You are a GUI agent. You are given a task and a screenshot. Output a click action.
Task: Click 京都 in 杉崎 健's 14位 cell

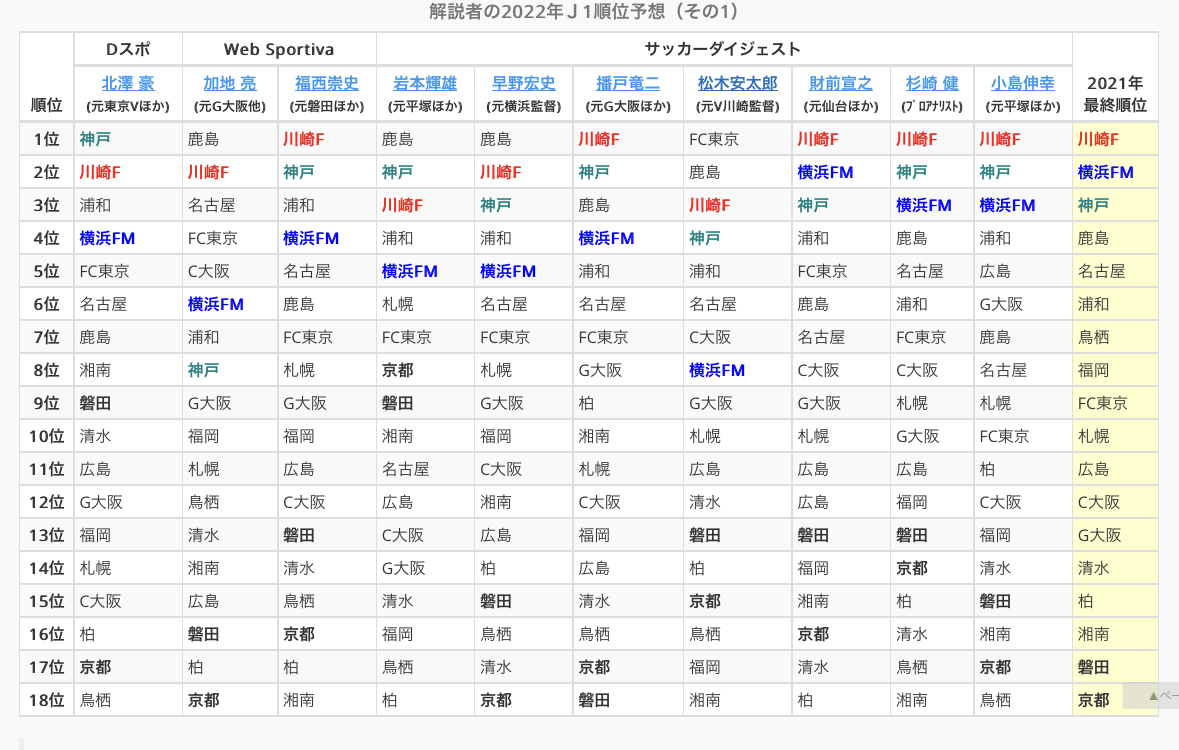[912, 569]
